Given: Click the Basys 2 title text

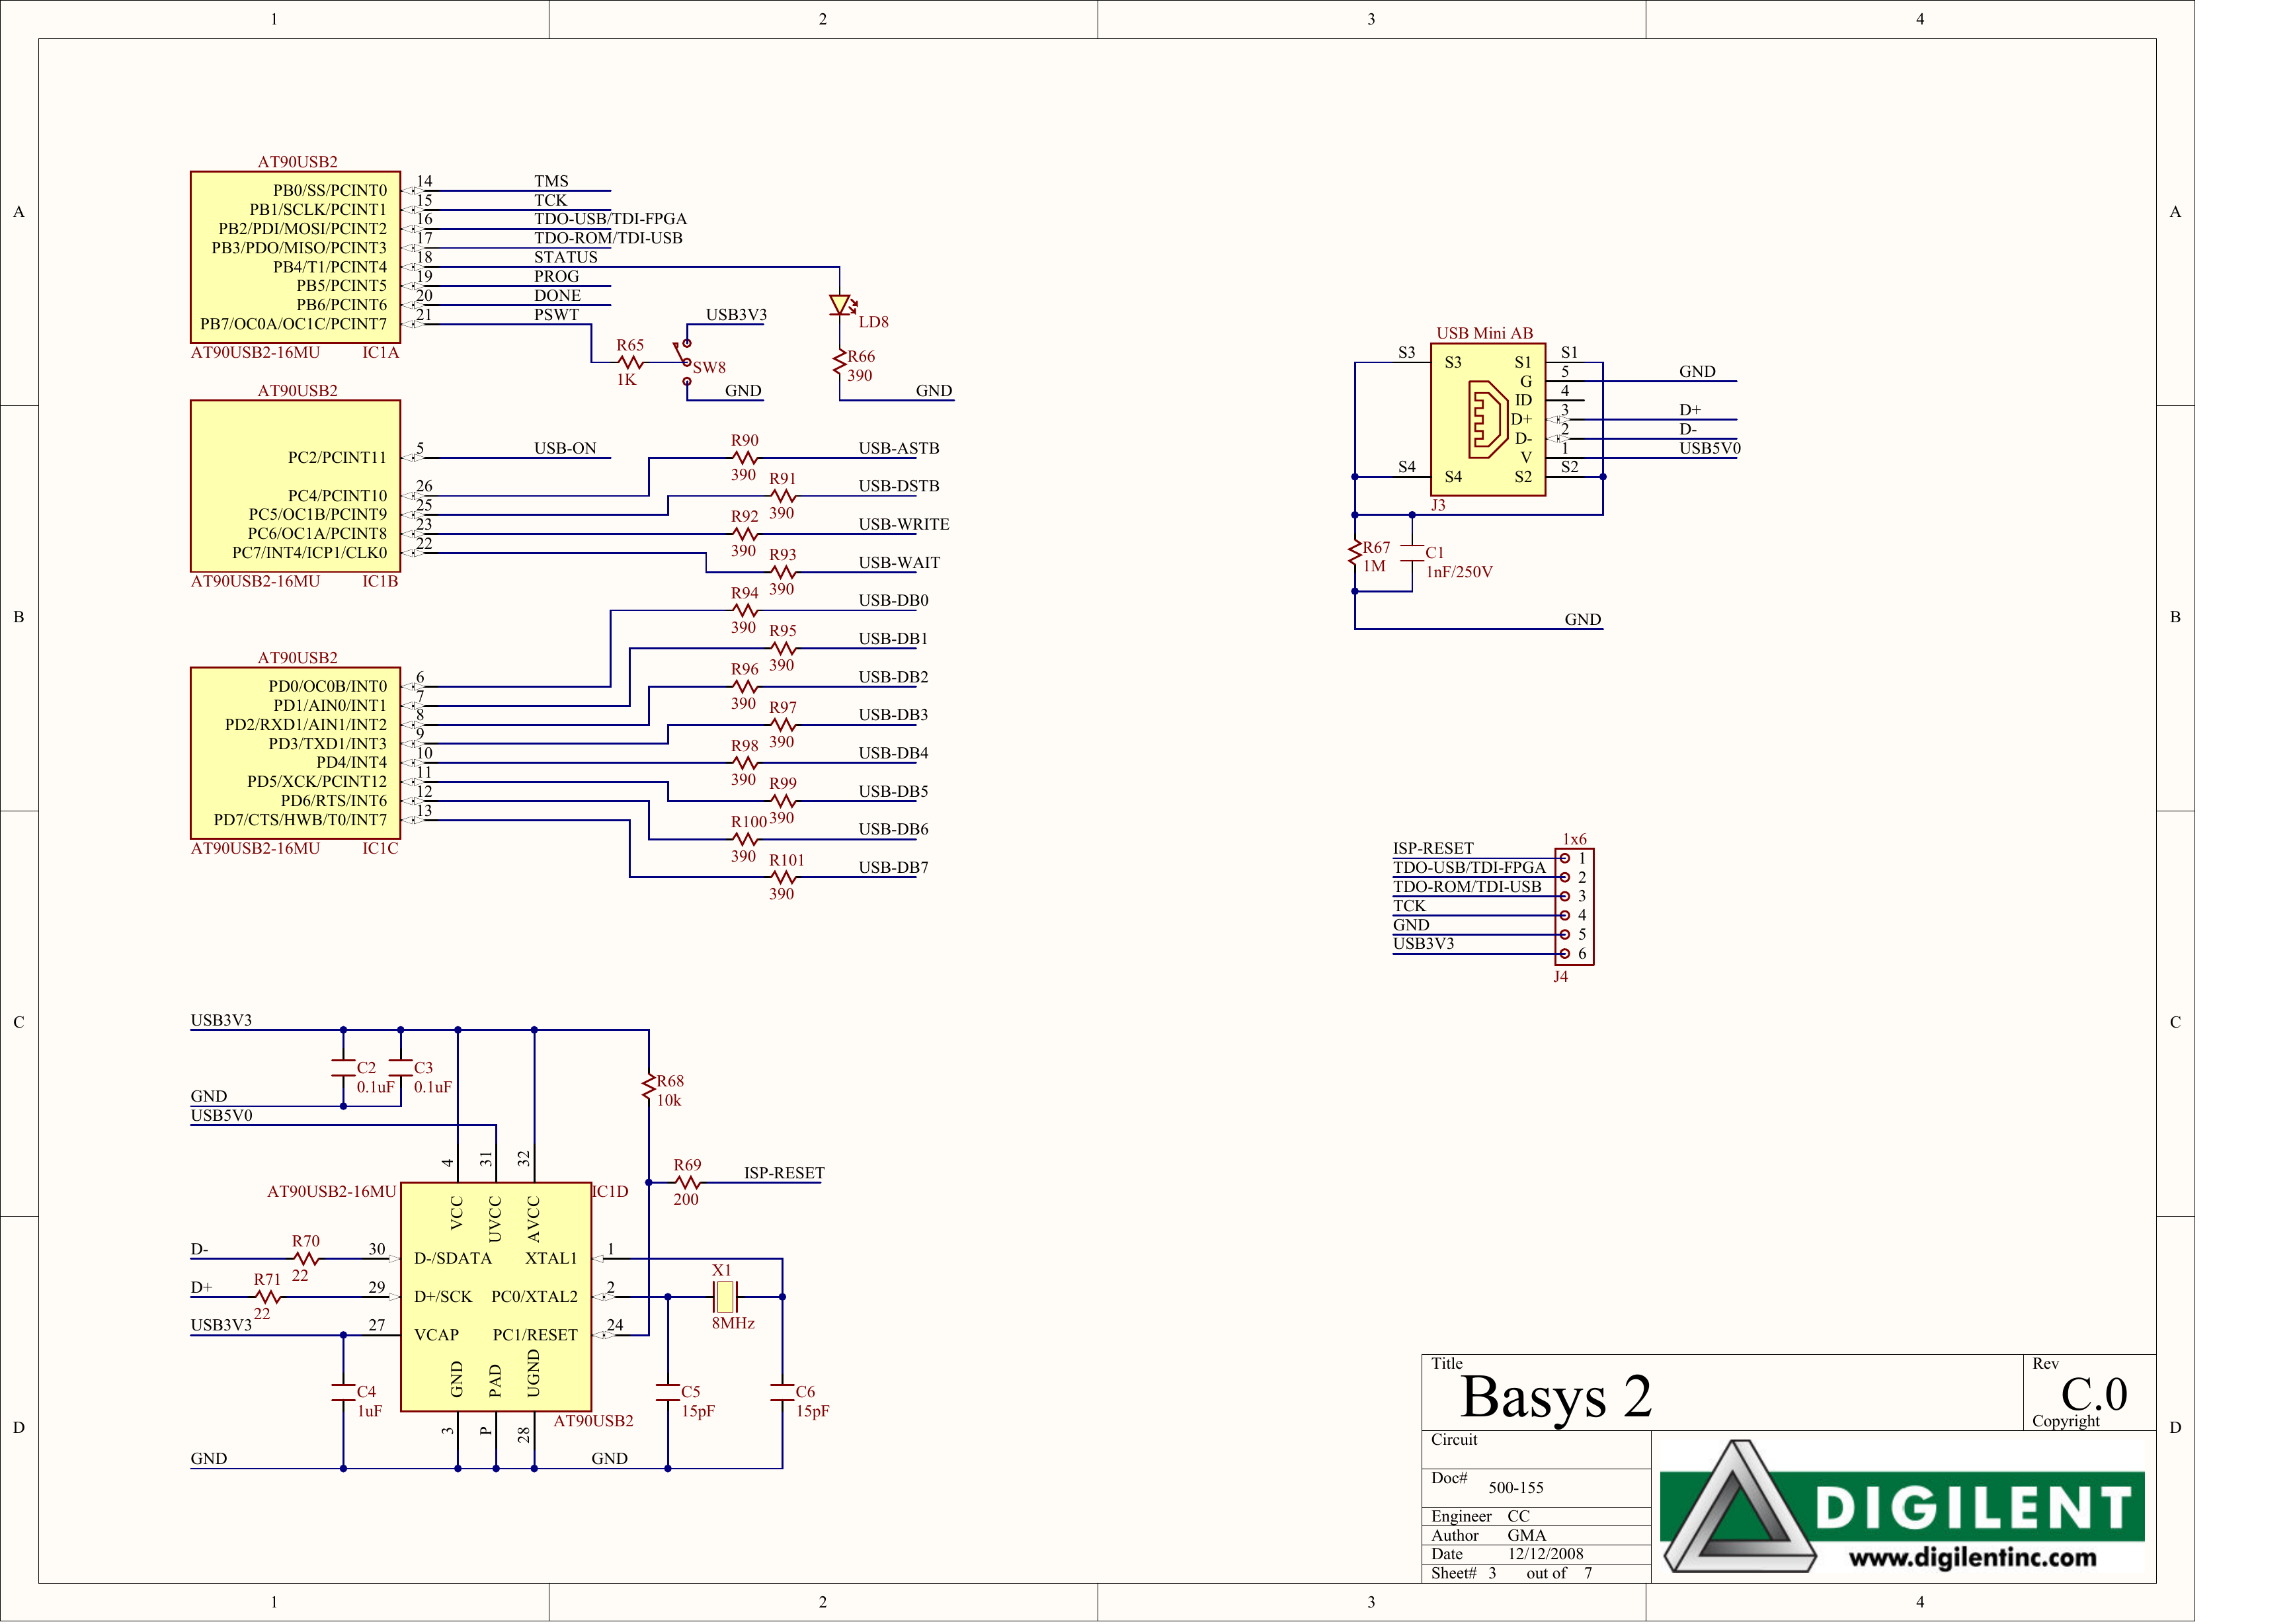Looking at the screenshot, I should 1556,1397.
